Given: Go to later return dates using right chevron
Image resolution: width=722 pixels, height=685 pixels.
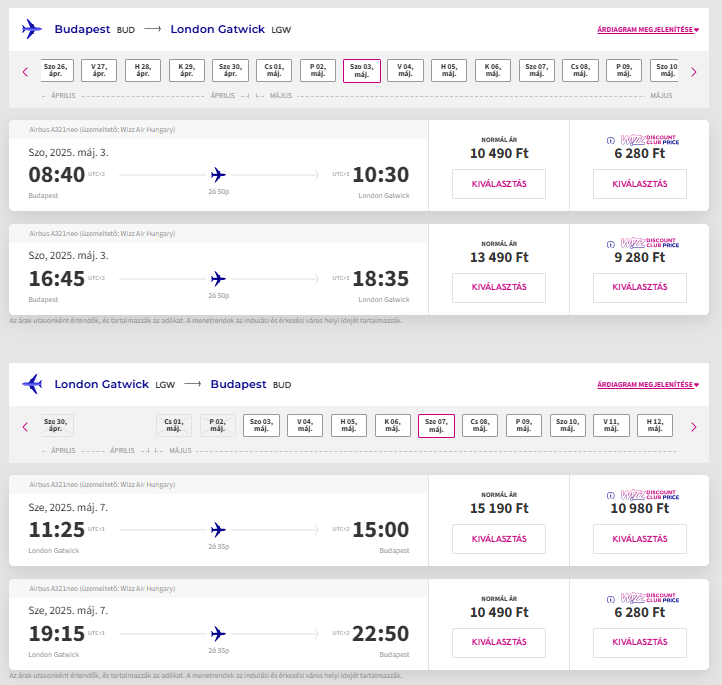Looking at the screenshot, I should (693, 427).
